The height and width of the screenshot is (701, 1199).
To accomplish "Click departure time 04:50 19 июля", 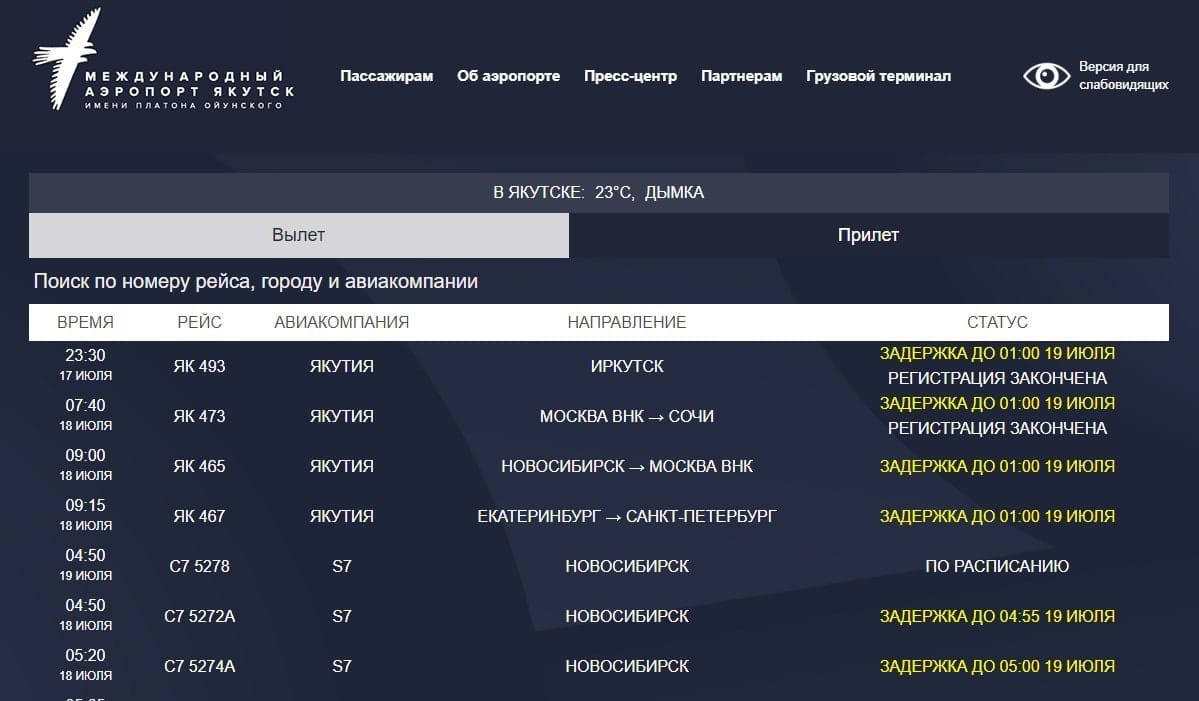I will pos(86,565).
